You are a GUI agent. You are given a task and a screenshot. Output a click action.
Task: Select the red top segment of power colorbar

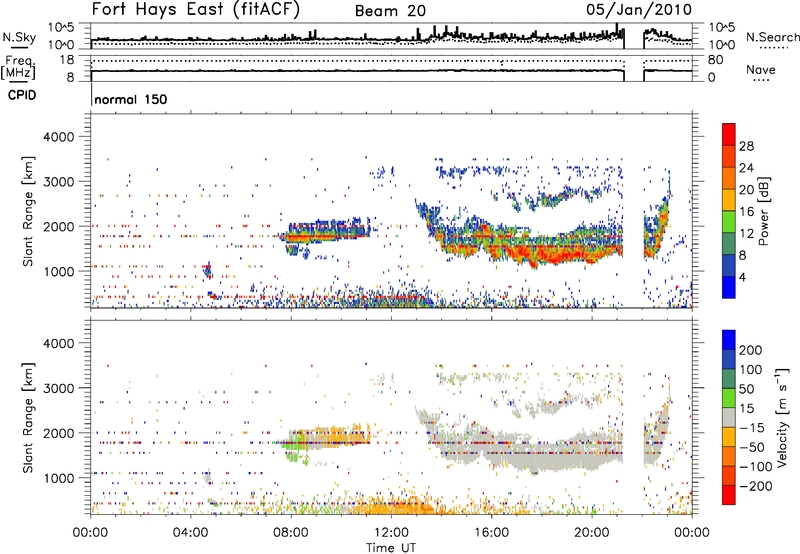[729, 134]
